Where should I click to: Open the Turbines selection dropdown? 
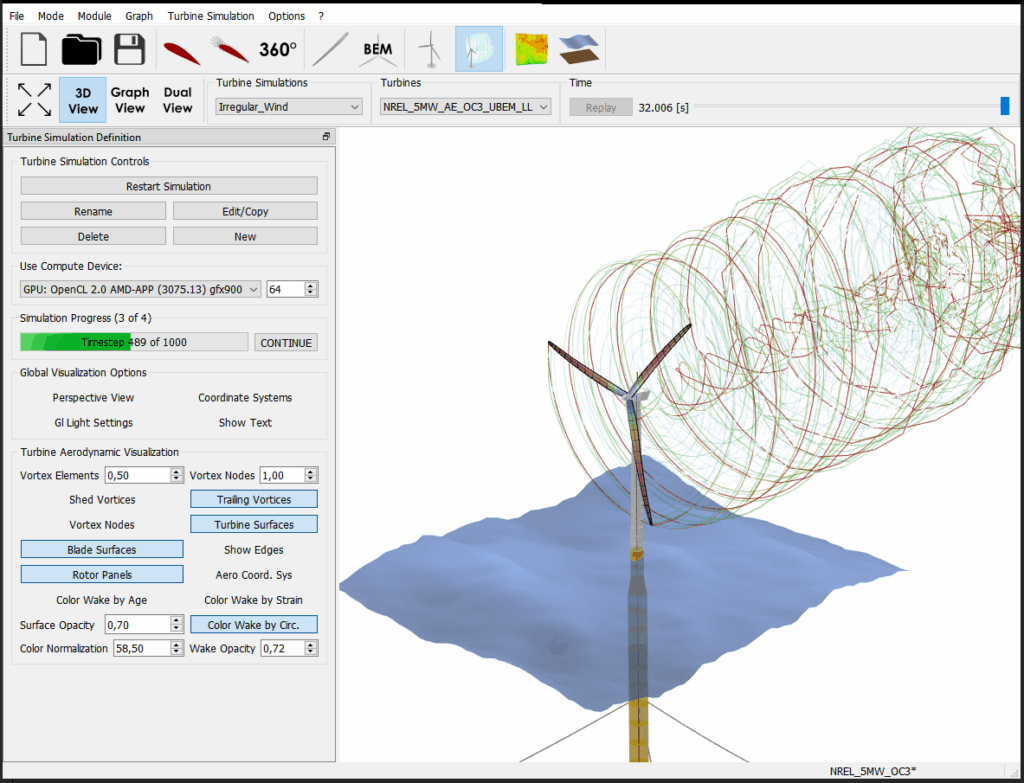pos(466,107)
